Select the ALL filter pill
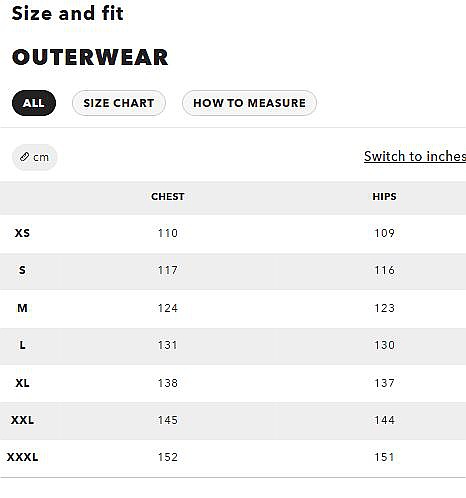The width and height of the screenshot is (466, 498). coord(34,103)
